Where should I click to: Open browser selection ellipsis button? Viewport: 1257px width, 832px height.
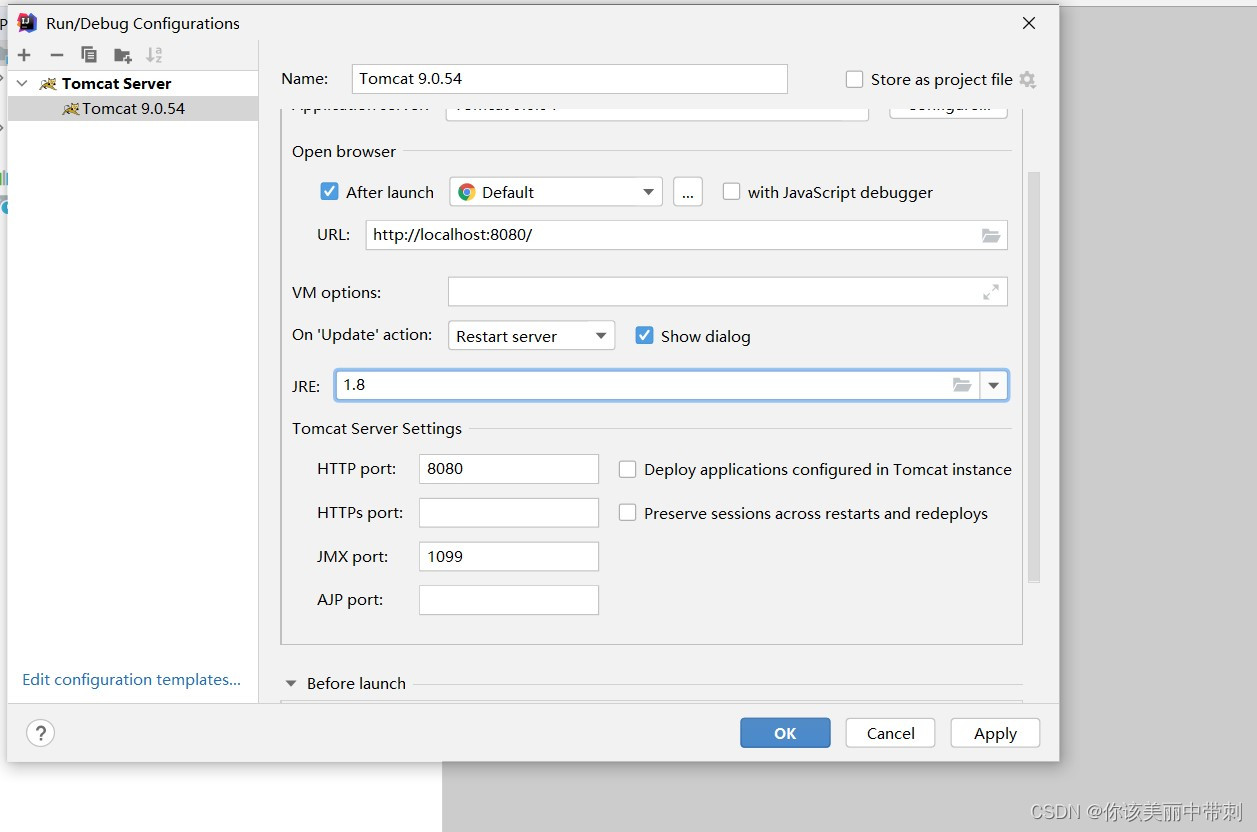(x=687, y=192)
